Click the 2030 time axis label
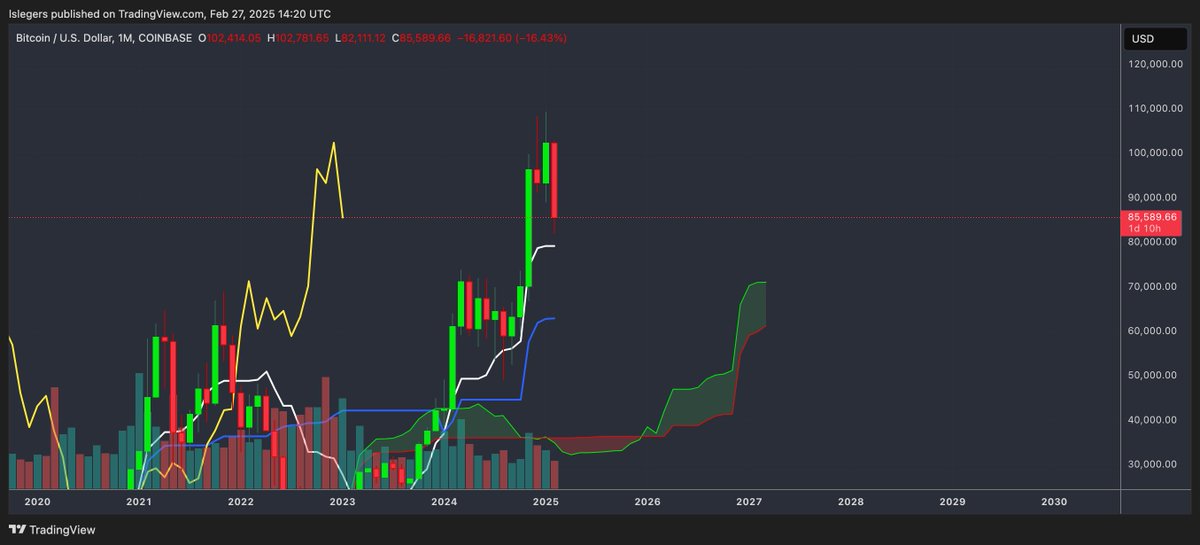This screenshot has height=545, width=1200. coord(1054,501)
